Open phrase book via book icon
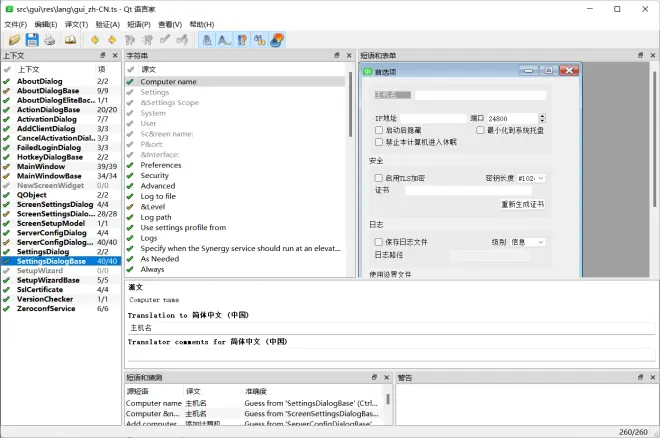 pyautogui.click(x=70, y=40)
